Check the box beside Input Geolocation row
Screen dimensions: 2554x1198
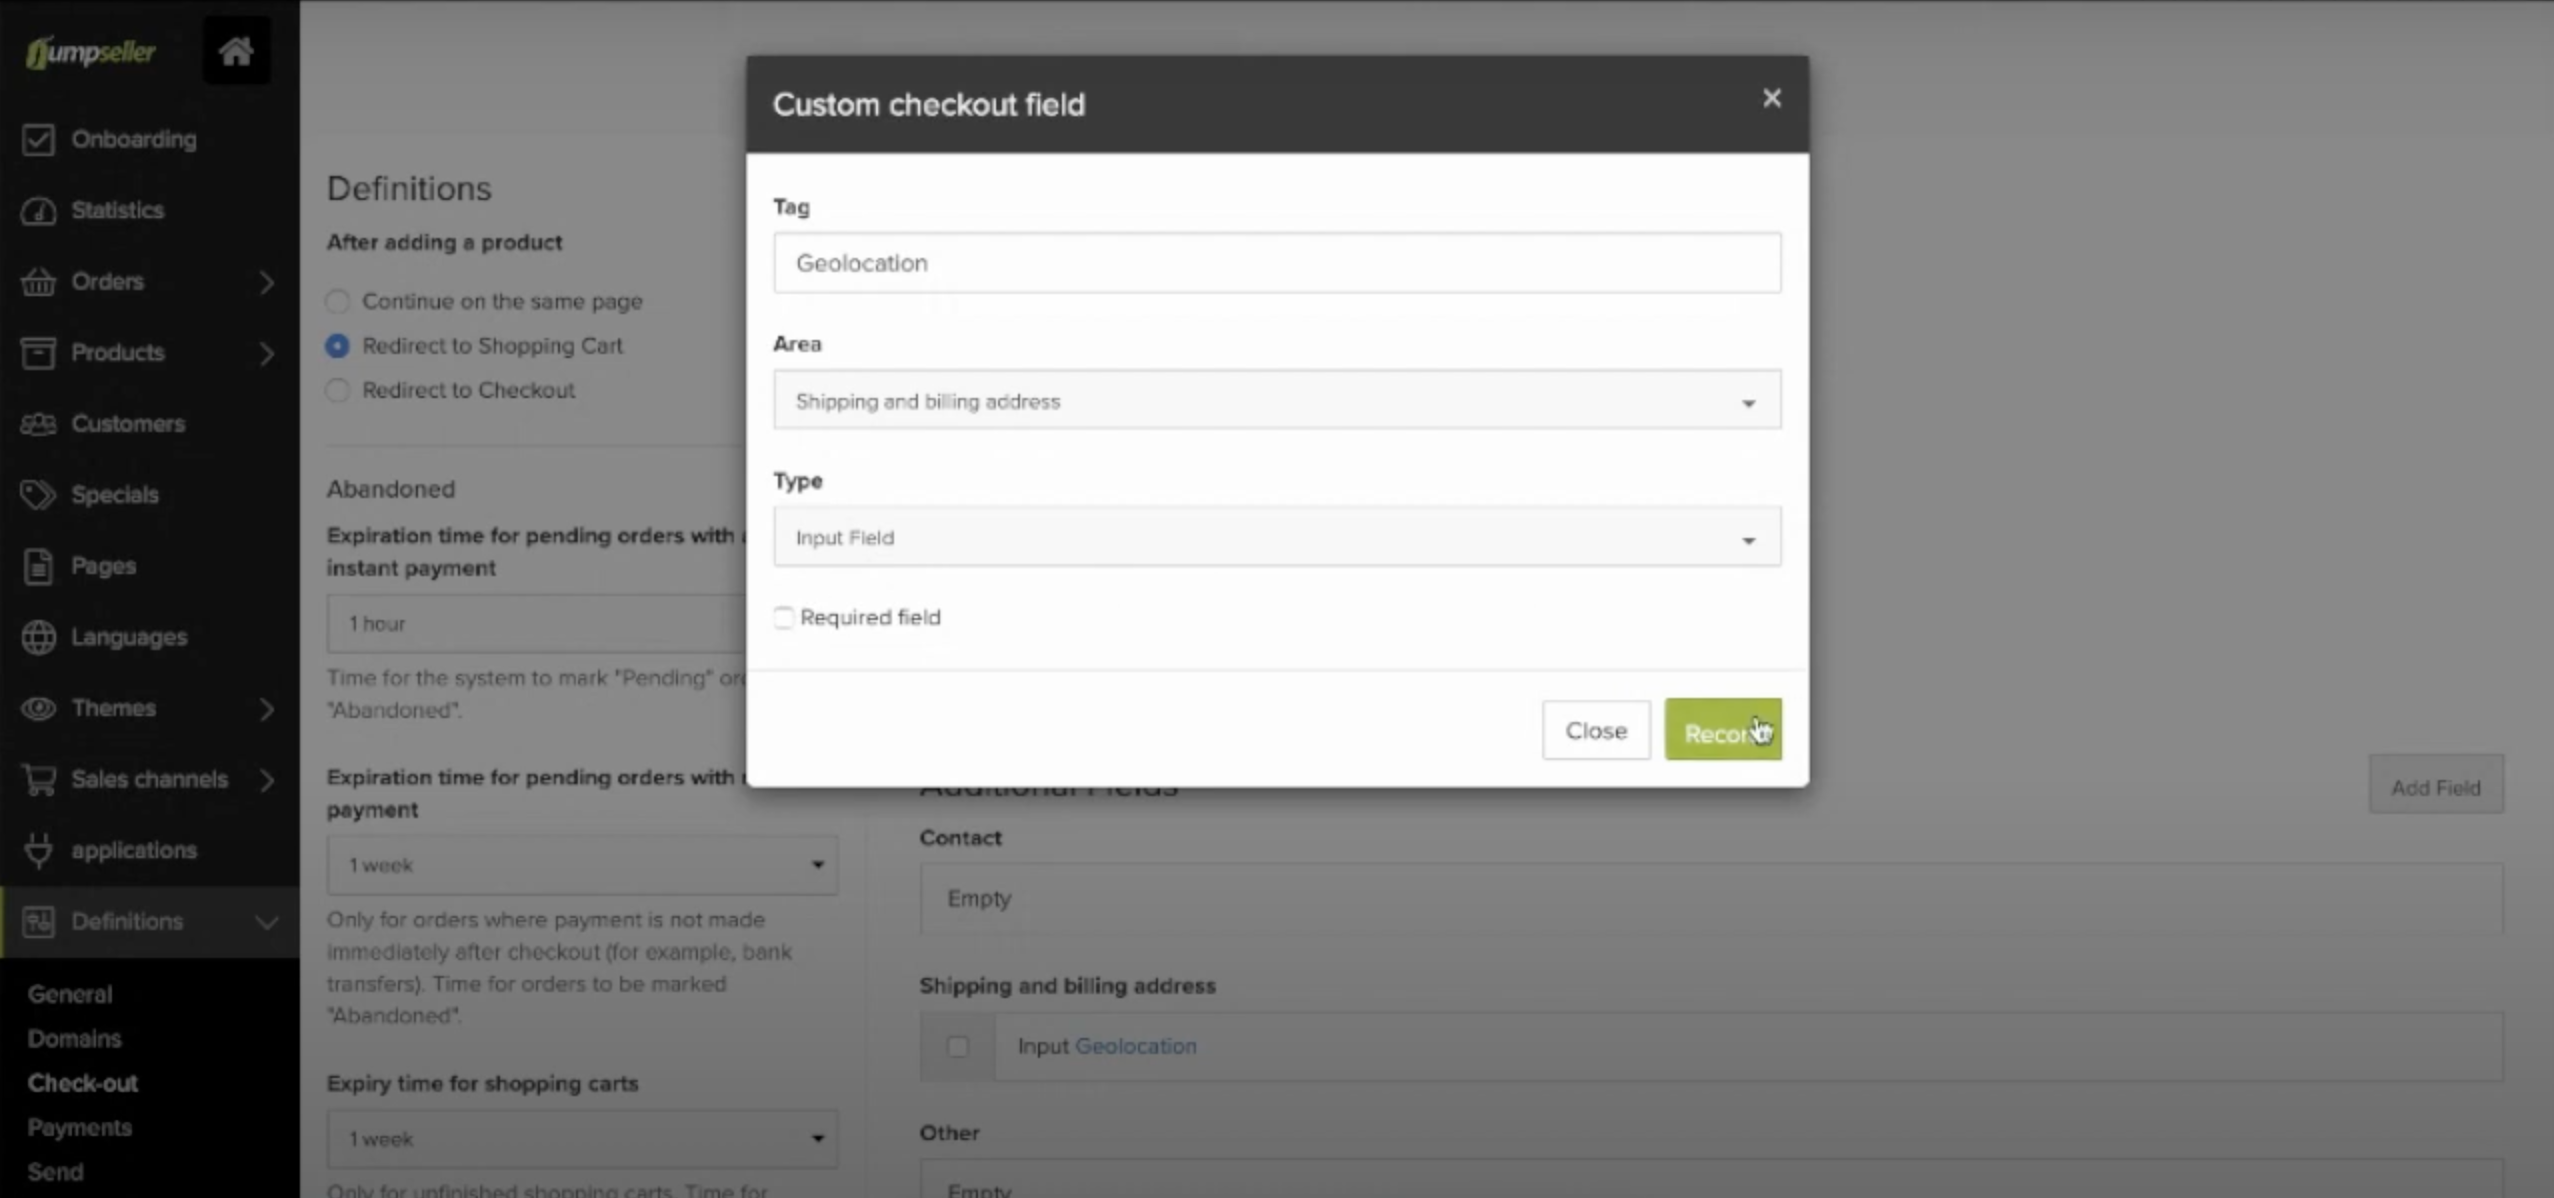tap(957, 1046)
